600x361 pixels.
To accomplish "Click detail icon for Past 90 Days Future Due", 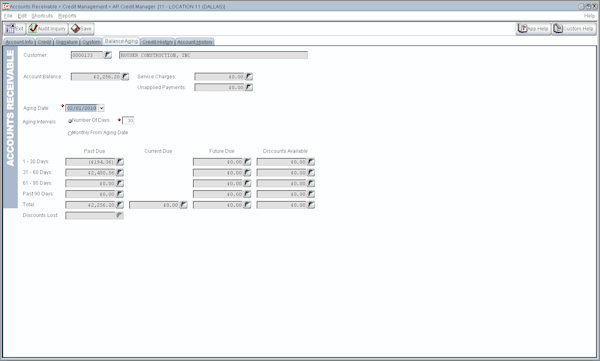I will tap(248, 194).
